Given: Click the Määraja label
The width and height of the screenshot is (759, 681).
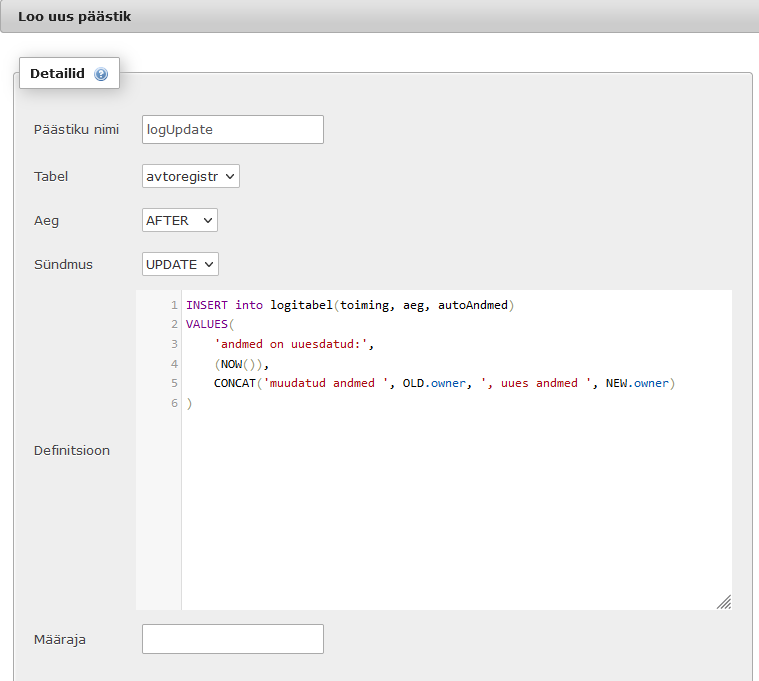Looking at the screenshot, I should (60, 639).
